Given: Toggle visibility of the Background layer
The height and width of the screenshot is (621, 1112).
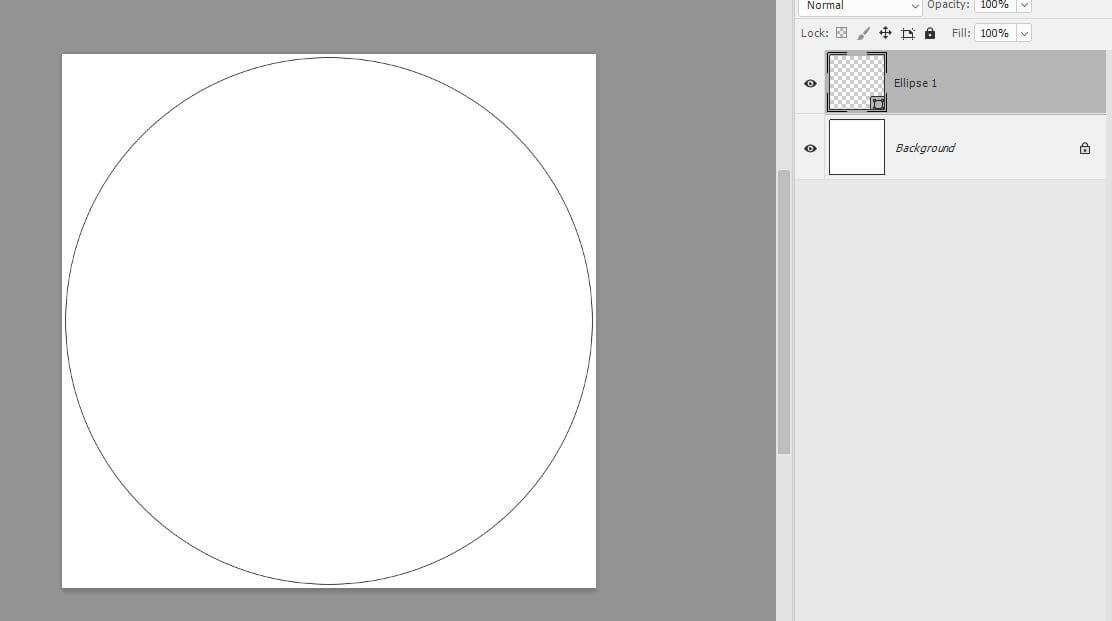Looking at the screenshot, I should pyautogui.click(x=810, y=148).
